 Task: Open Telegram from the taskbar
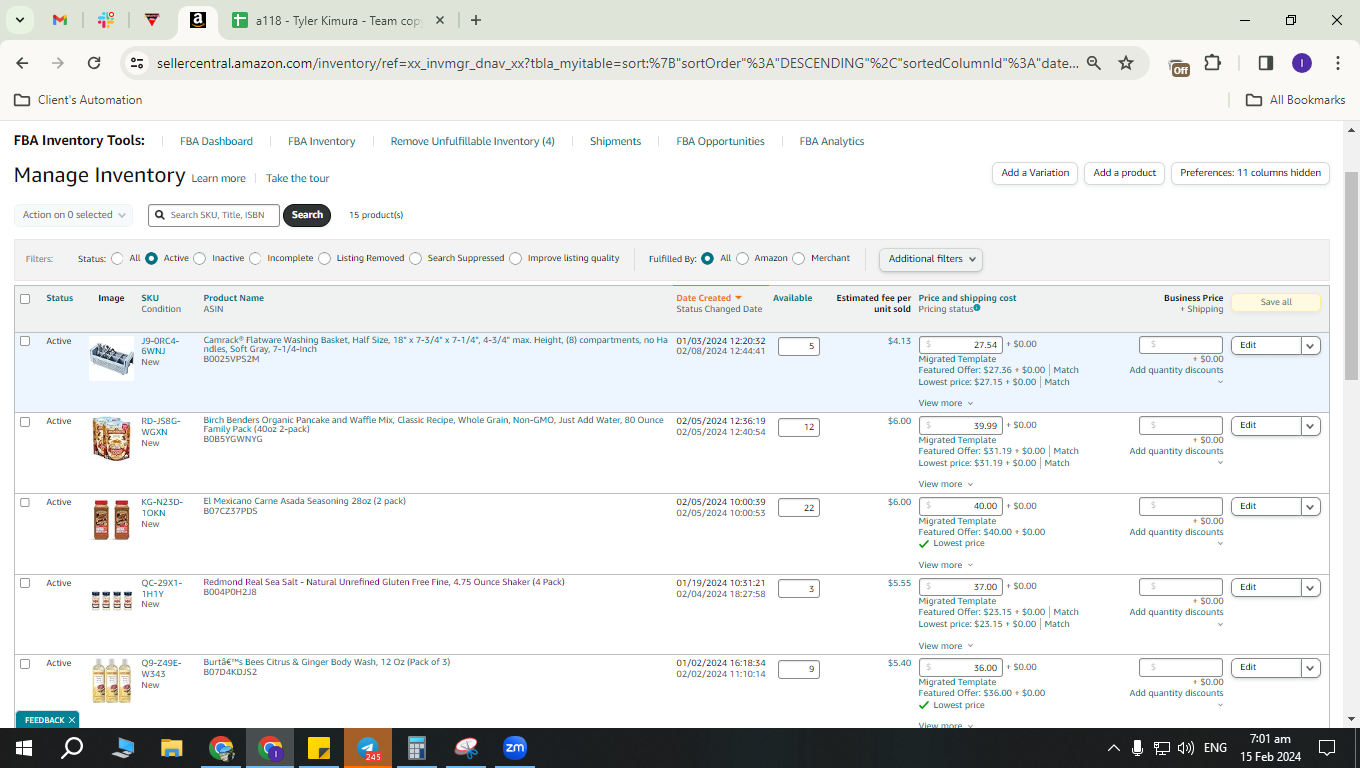coord(369,747)
